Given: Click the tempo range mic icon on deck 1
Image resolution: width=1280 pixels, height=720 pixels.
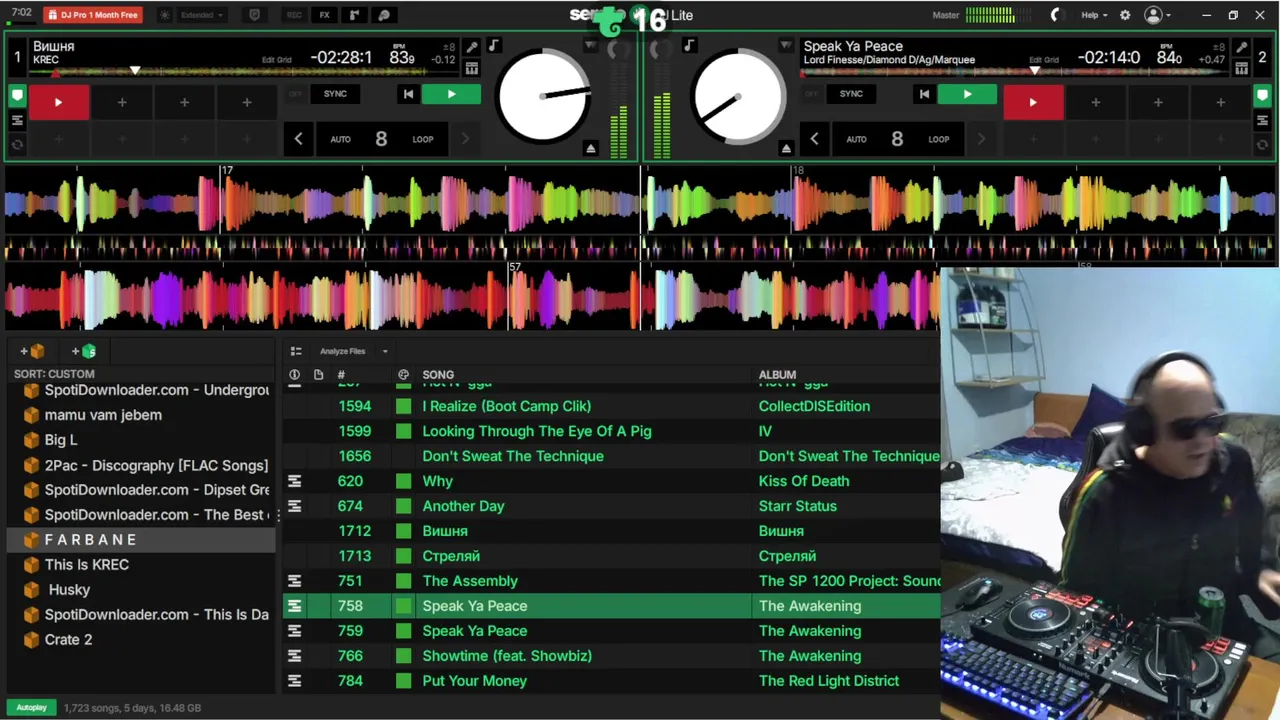Looking at the screenshot, I should pos(472,47).
